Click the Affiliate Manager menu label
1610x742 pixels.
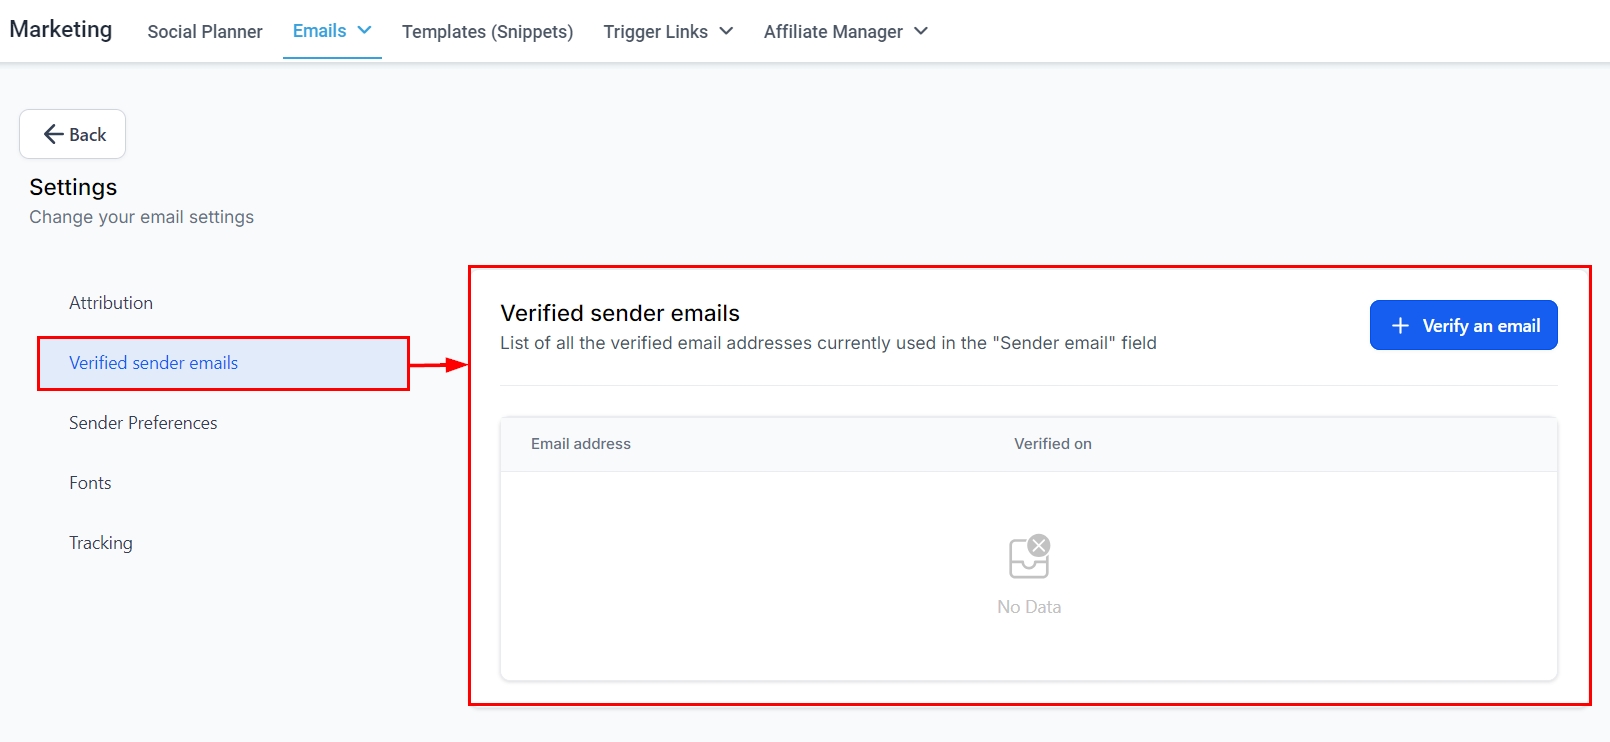click(833, 31)
